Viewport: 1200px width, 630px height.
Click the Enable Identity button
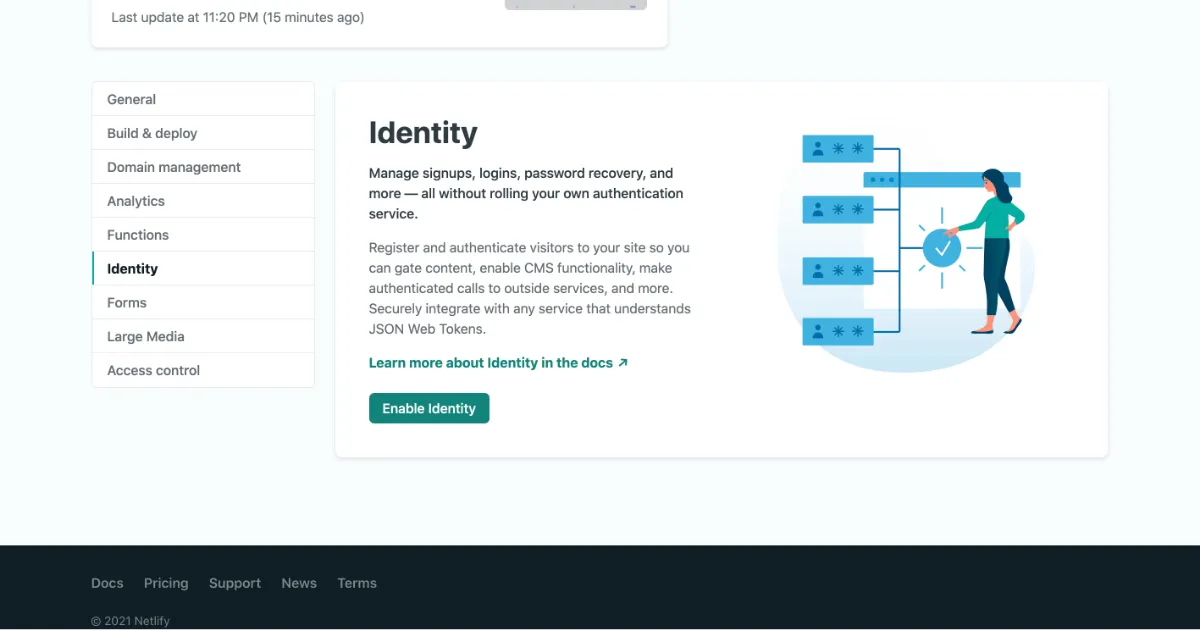click(429, 409)
